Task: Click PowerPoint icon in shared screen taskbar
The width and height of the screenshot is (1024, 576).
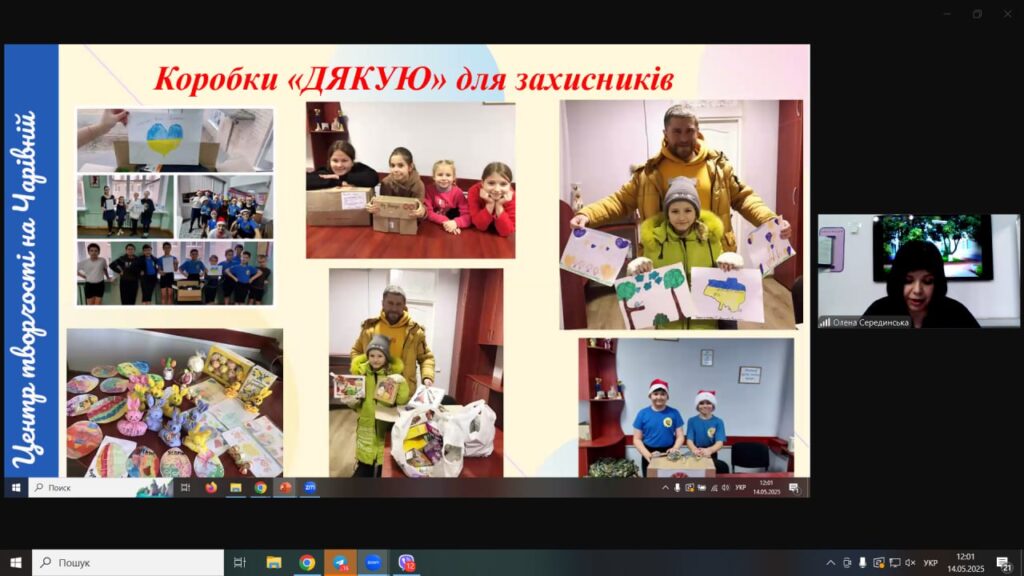Action: tap(285, 488)
